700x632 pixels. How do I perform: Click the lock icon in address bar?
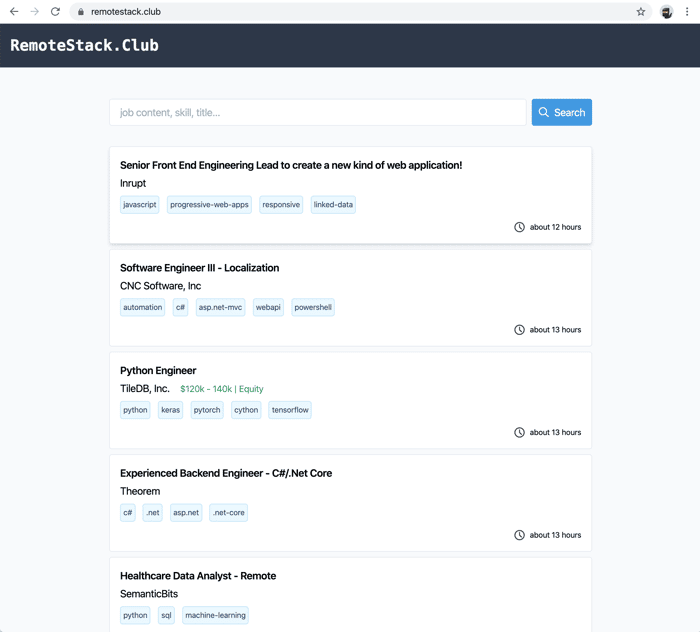point(81,12)
